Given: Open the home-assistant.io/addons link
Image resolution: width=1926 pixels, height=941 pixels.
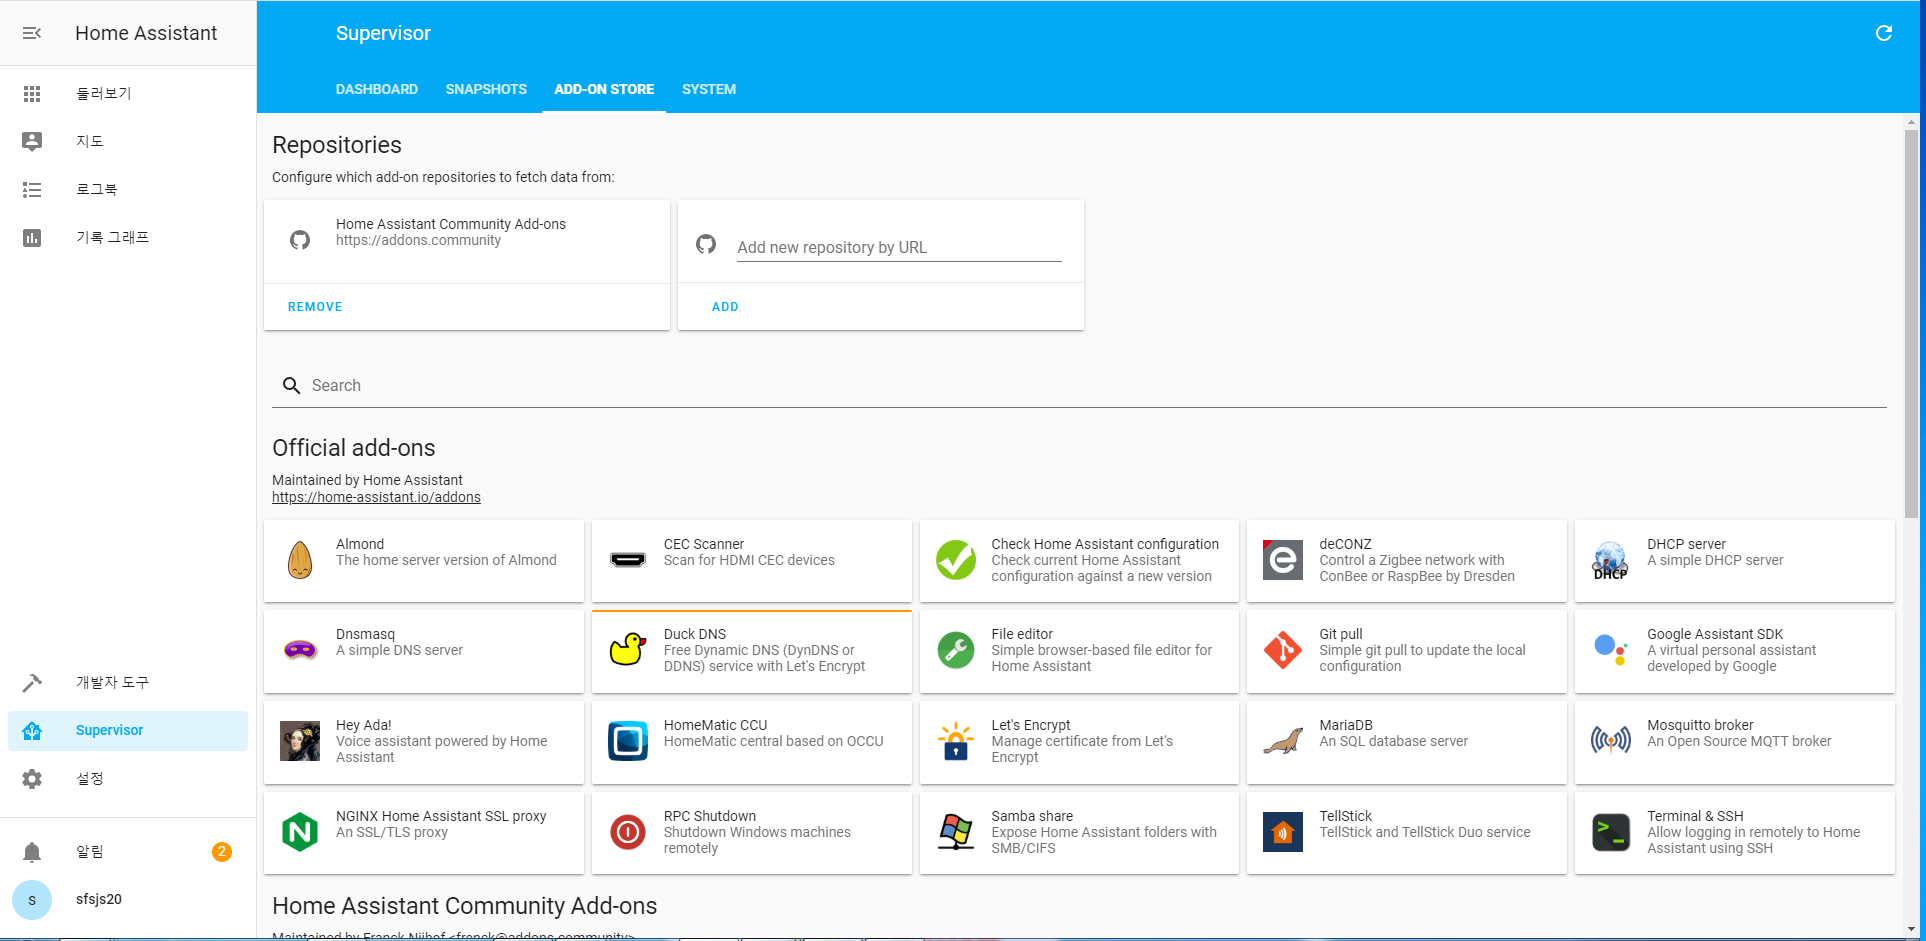Looking at the screenshot, I should (376, 497).
